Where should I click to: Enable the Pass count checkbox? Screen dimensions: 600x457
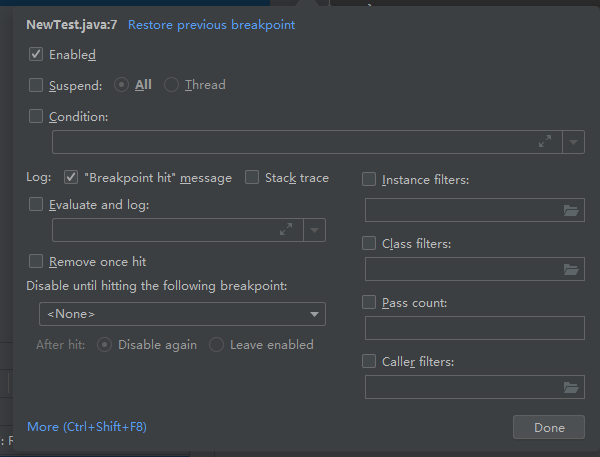click(x=369, y=302)
